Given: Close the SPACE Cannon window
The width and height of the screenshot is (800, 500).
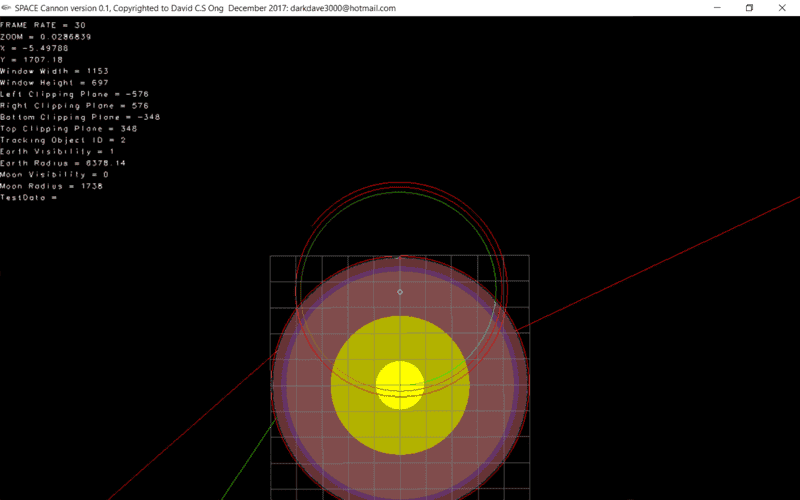Looking at the screenshot, I should point(785,8).
